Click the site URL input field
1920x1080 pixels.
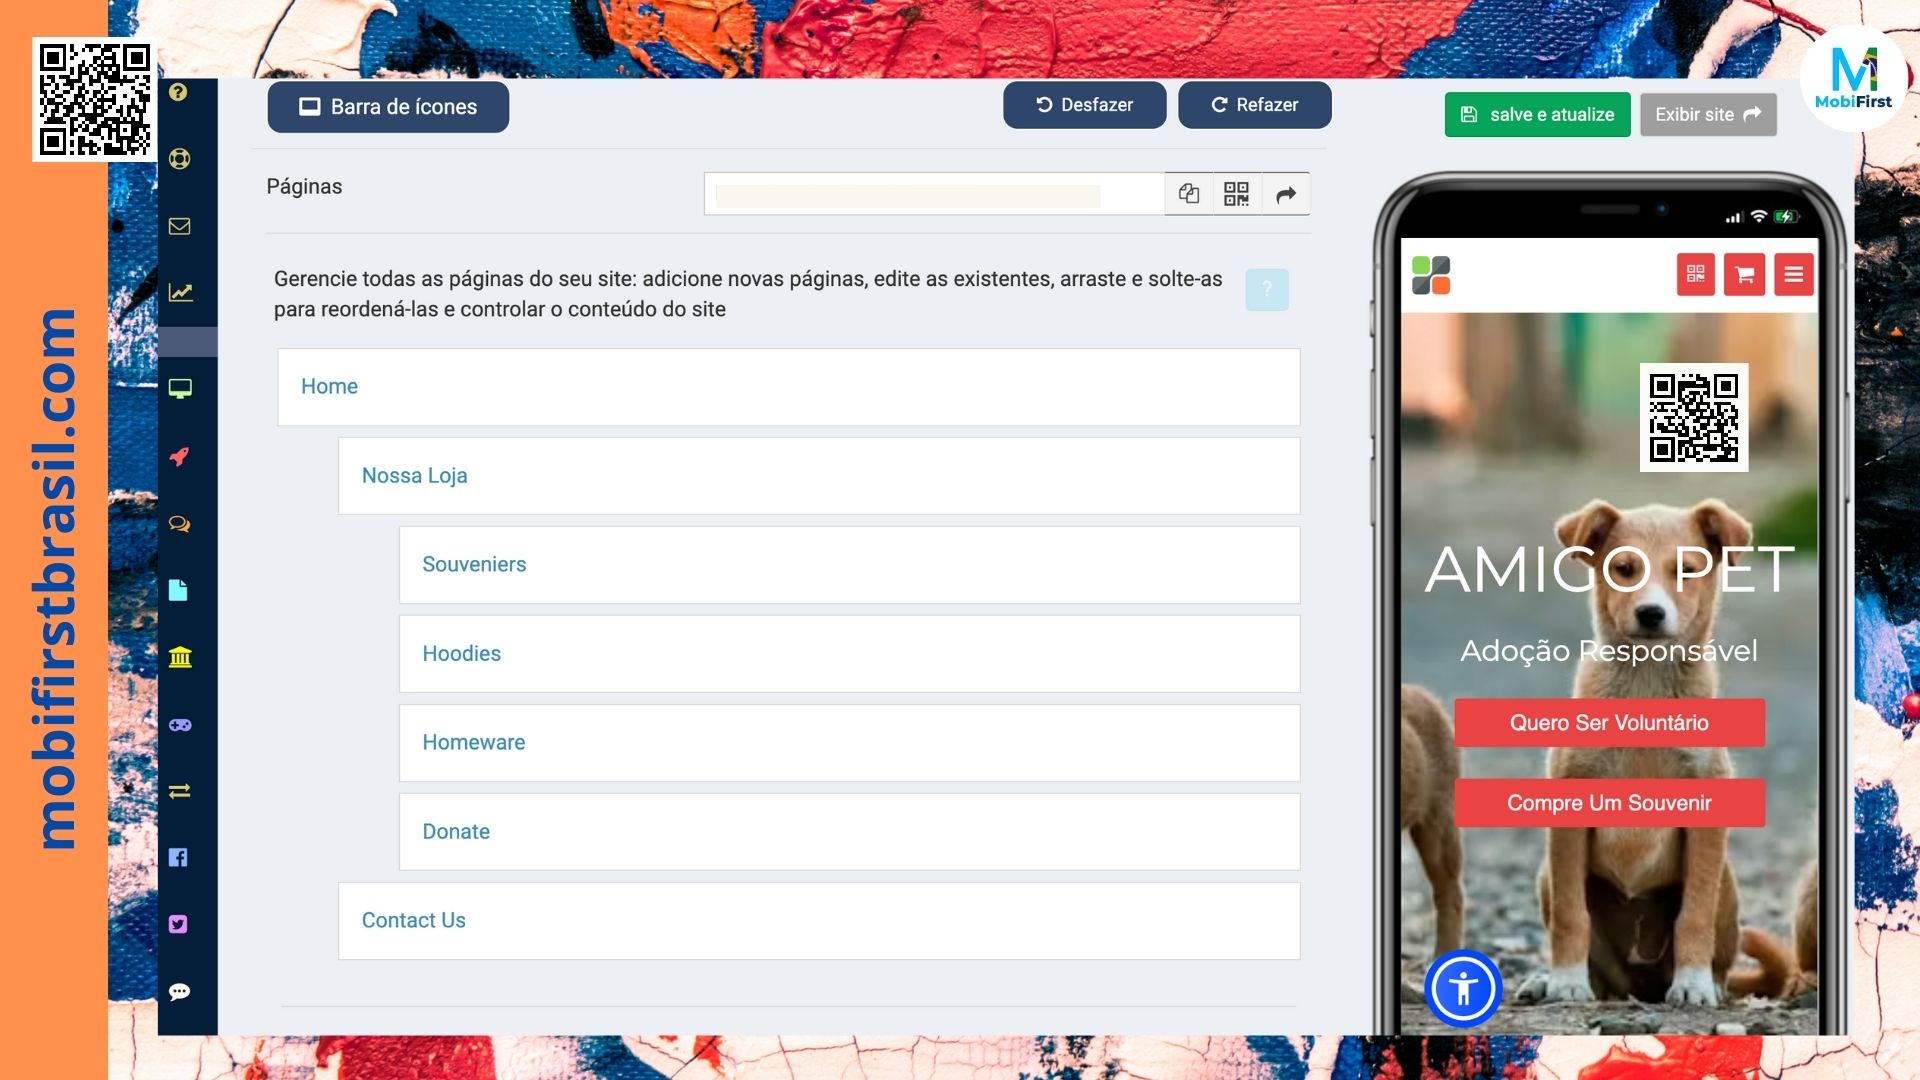(x=934, y=194)
